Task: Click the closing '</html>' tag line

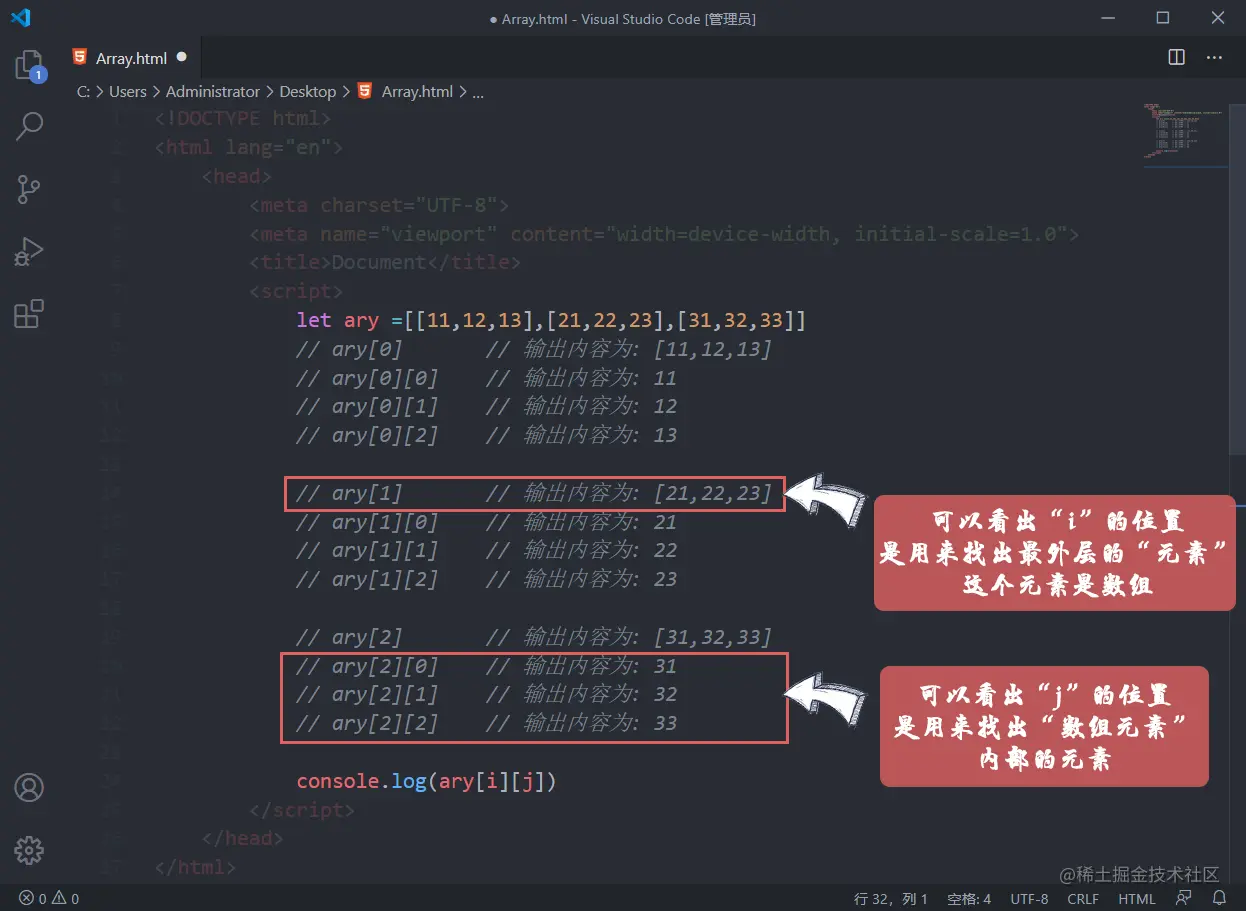Action: (x=195, y=867)
